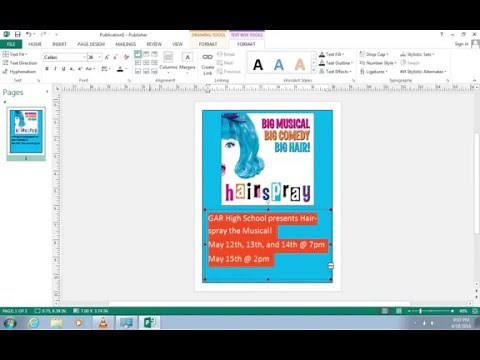The width and height of the screenshot is (480, 360).
Task: Switch to the HOME tab
Action: 35,44
